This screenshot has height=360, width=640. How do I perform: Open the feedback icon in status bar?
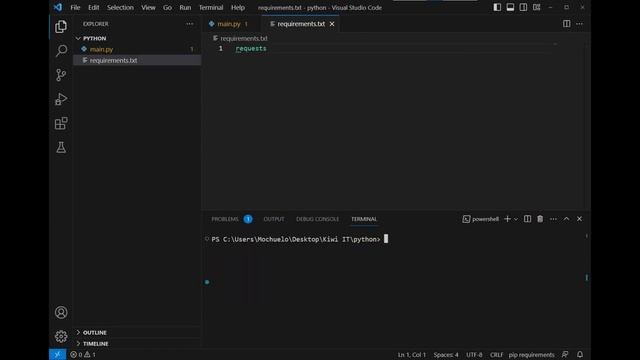[x=565, y=355]
